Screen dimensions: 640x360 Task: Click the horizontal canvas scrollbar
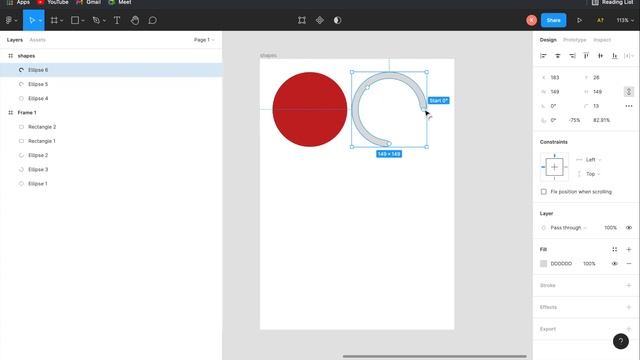tap(435, 356)
